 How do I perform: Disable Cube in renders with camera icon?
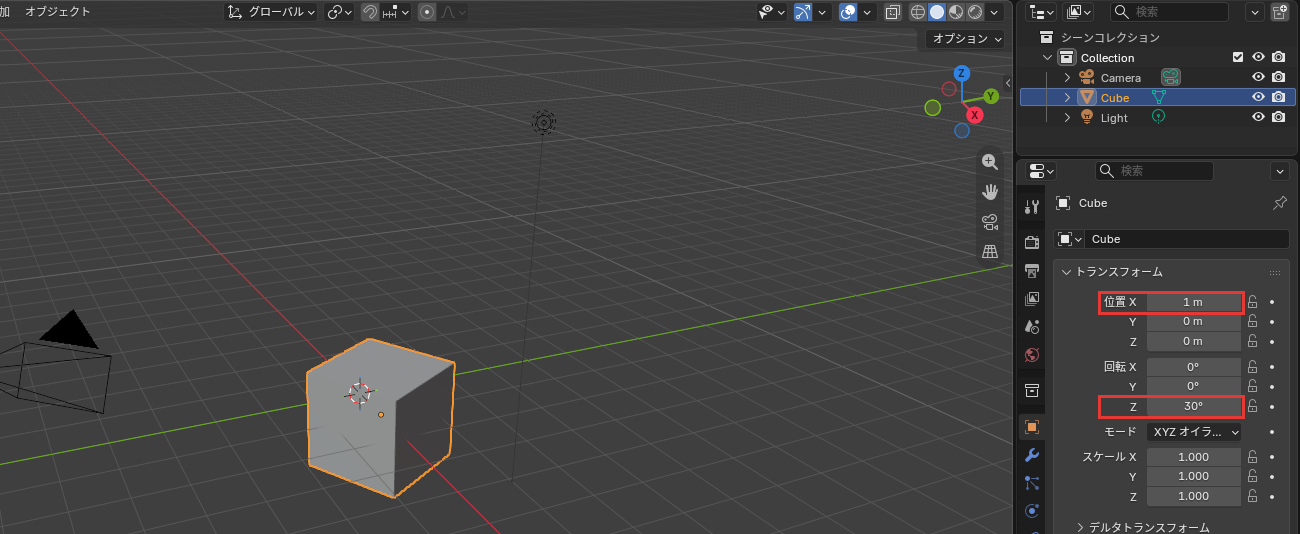(1278, 98)
